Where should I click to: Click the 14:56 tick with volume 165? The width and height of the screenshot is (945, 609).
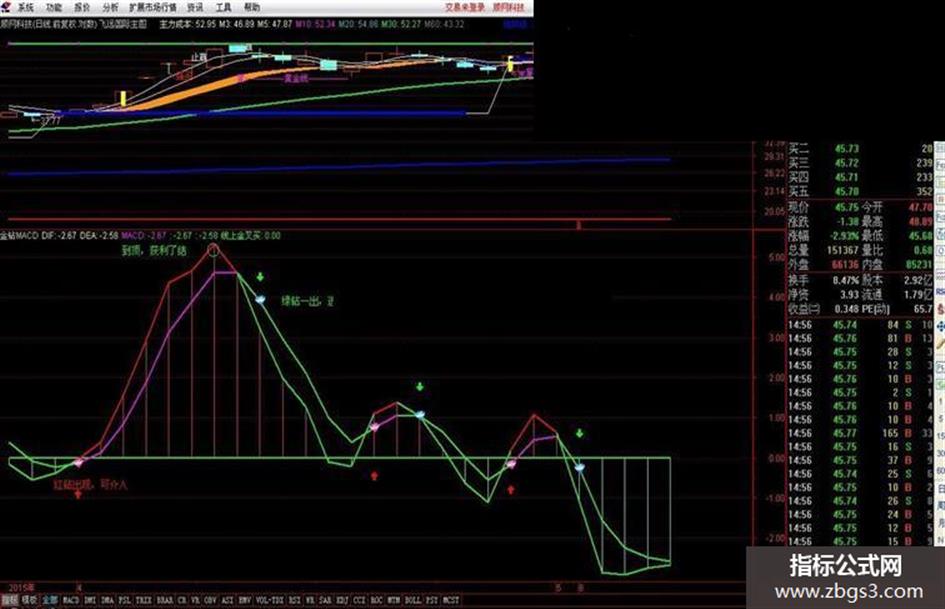click(860, 433)
